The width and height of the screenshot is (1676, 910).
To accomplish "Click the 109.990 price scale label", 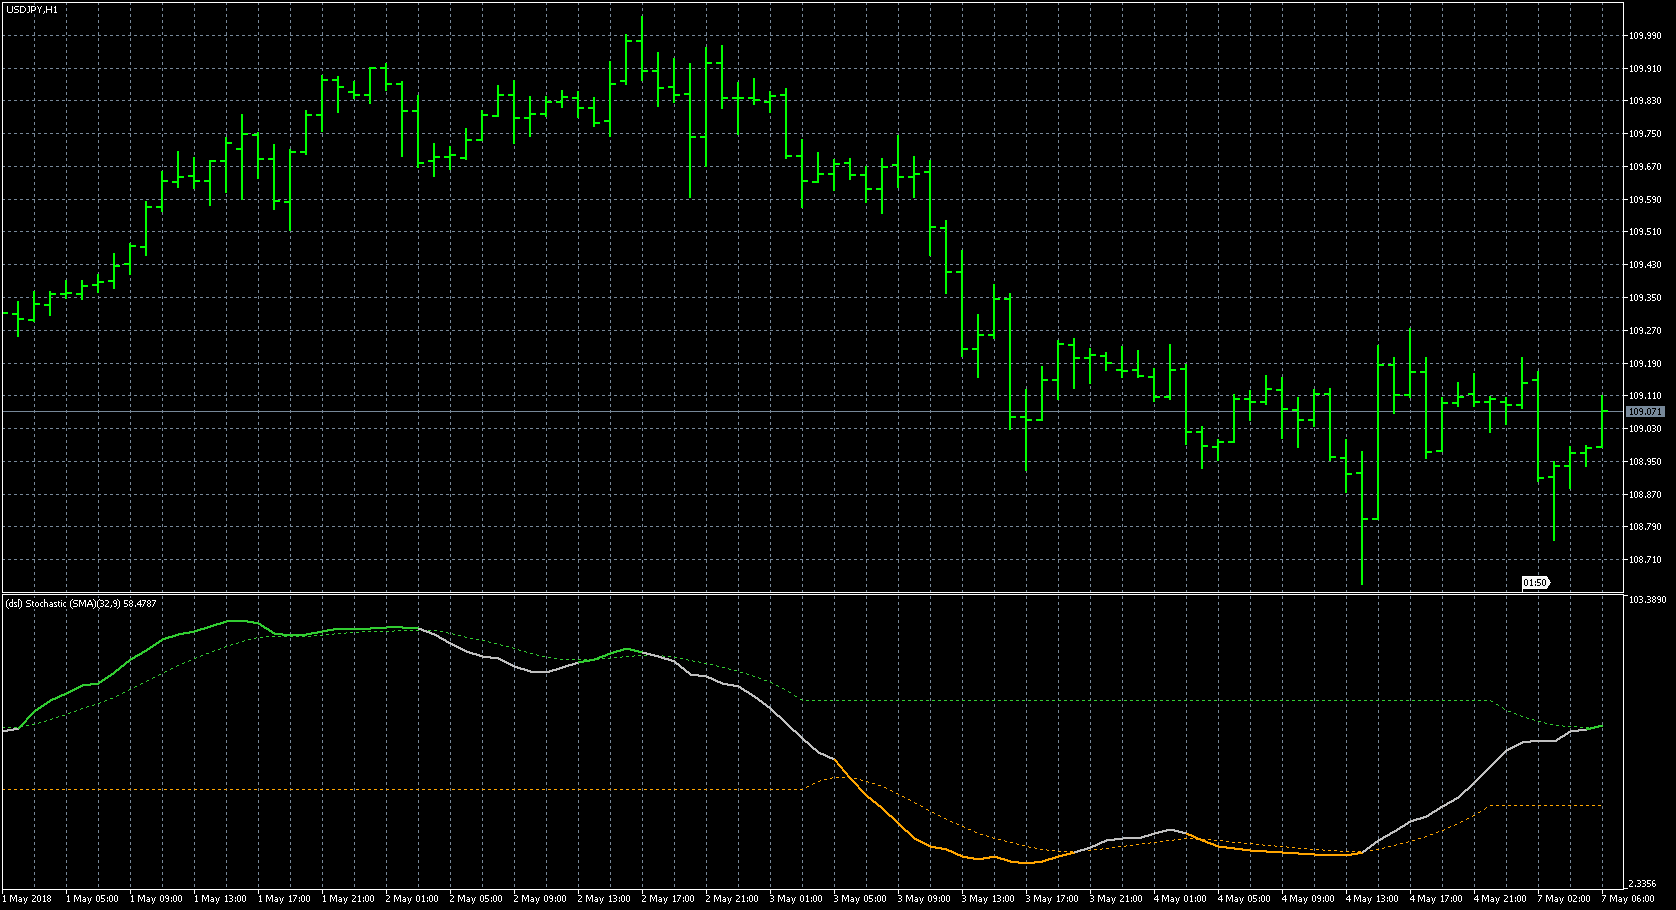I will coord(1644,36).
